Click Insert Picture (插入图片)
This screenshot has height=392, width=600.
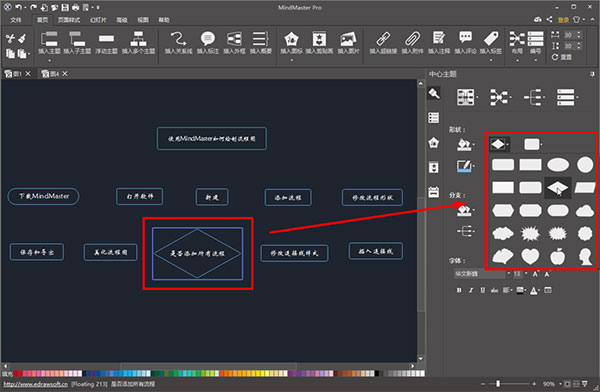tap(348, 42)
